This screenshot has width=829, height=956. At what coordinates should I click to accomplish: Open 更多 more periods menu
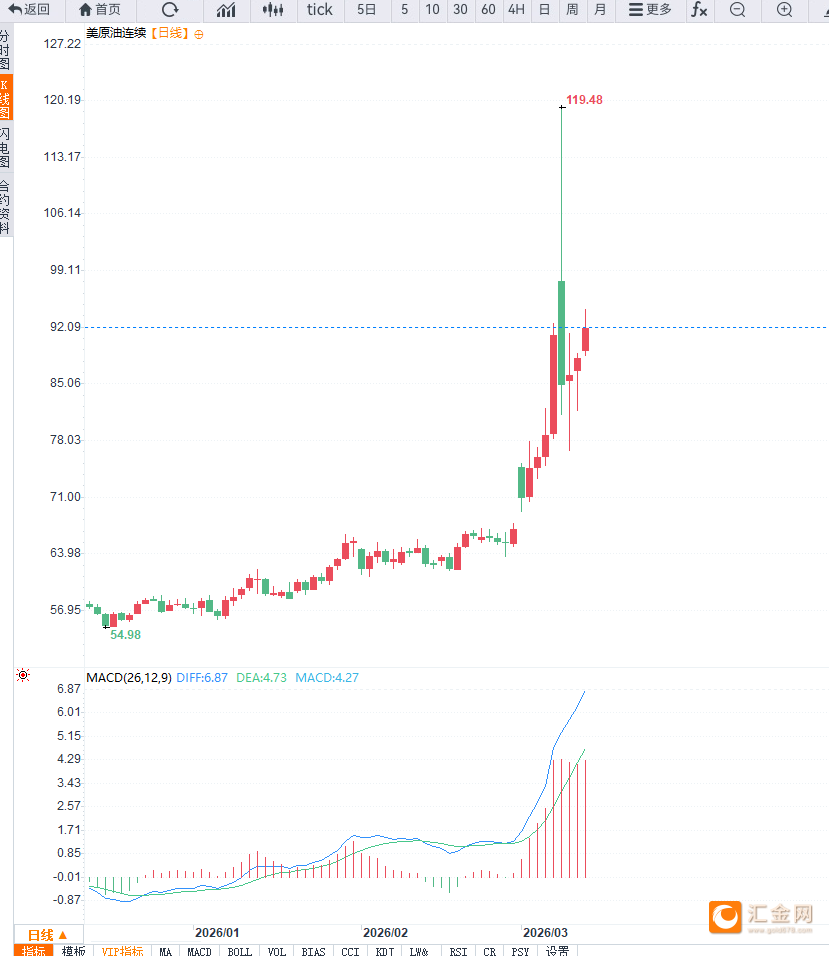[x=650, y=10]
